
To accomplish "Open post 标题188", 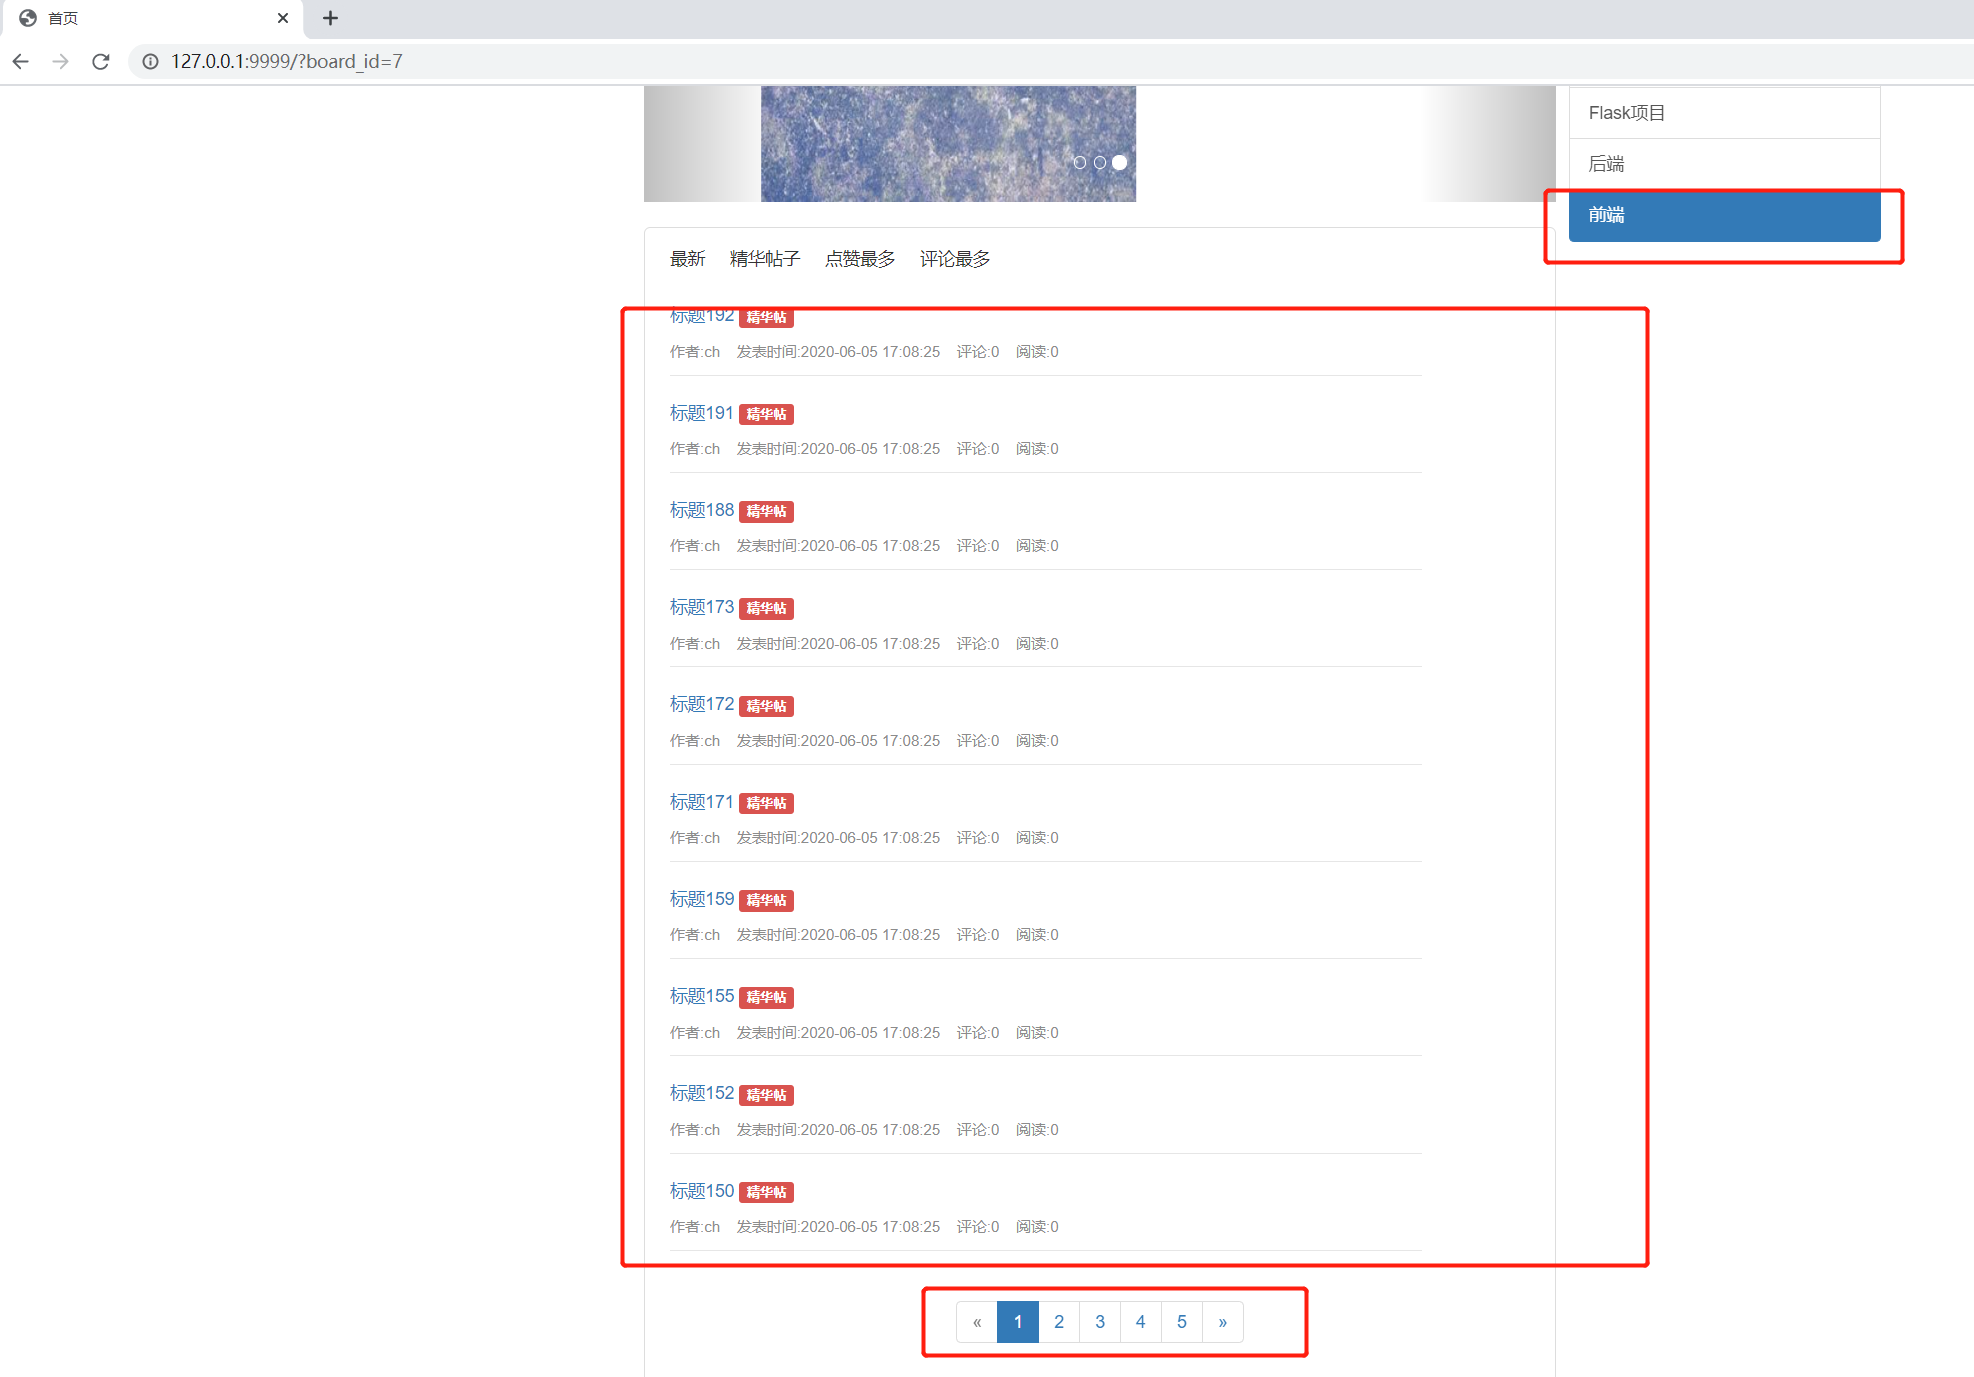I will point(701,510).
